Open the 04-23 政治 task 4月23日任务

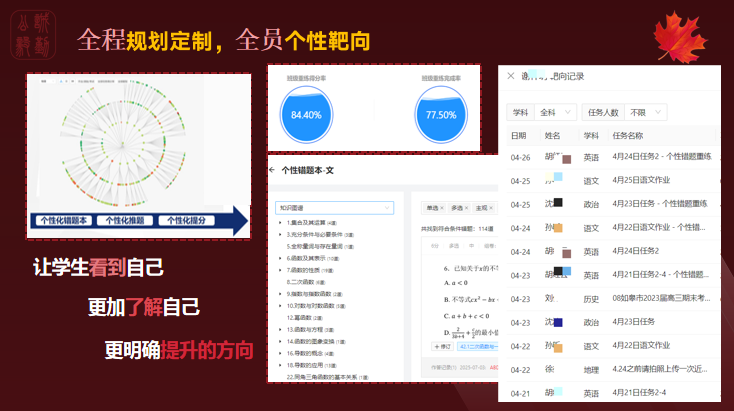[633, 322]
